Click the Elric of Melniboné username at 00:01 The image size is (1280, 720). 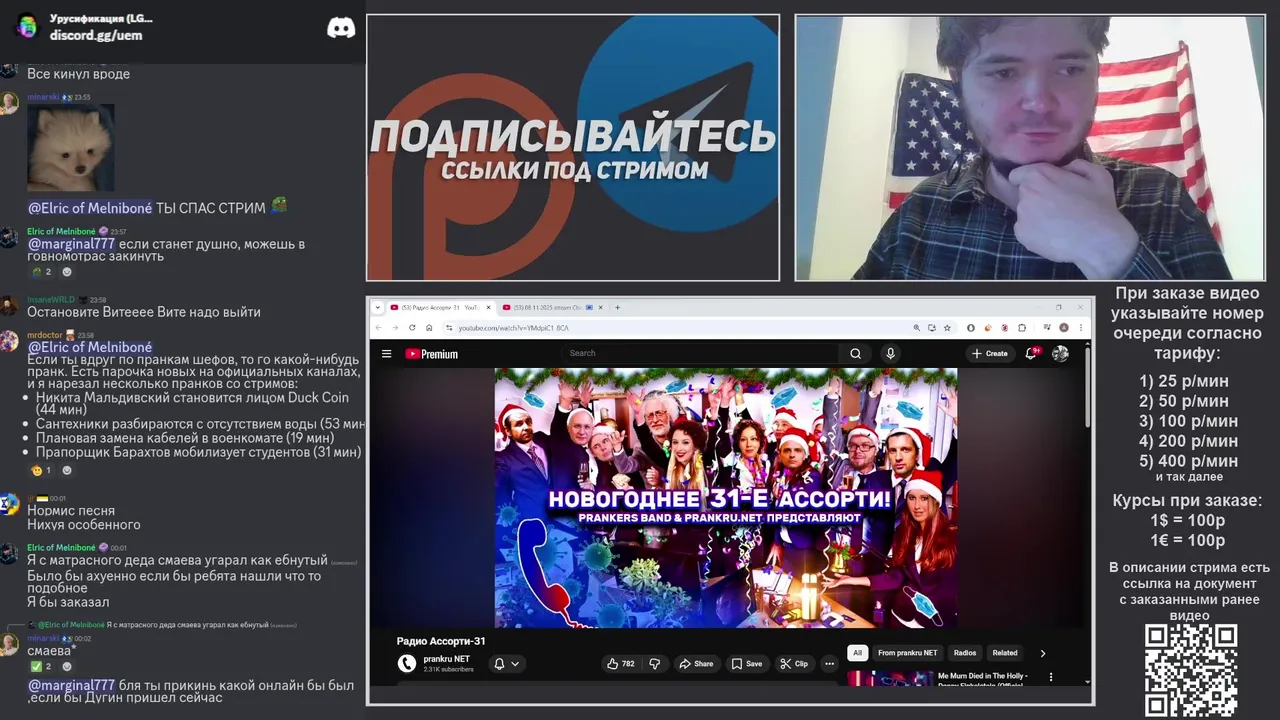(61, 548)
